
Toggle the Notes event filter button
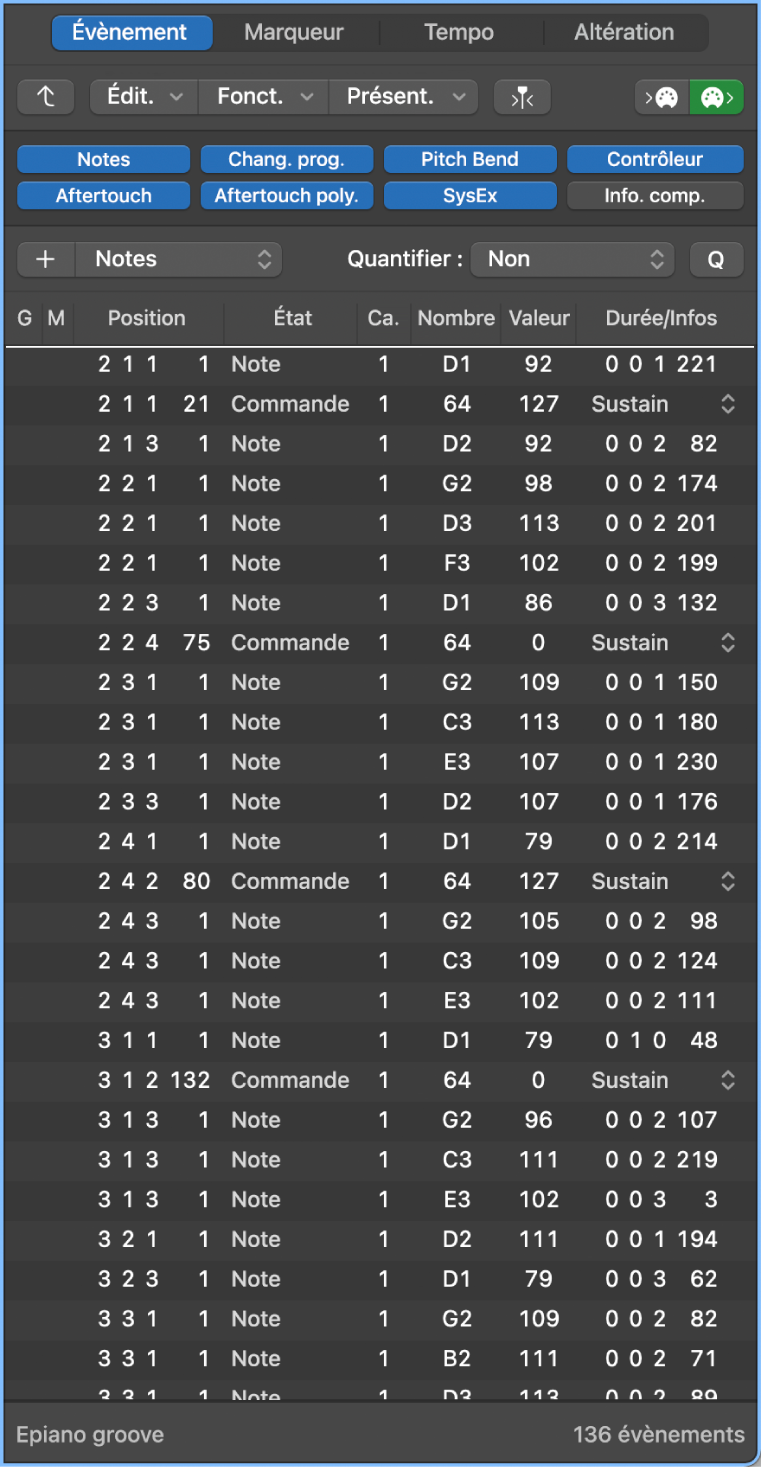[103, 160]
